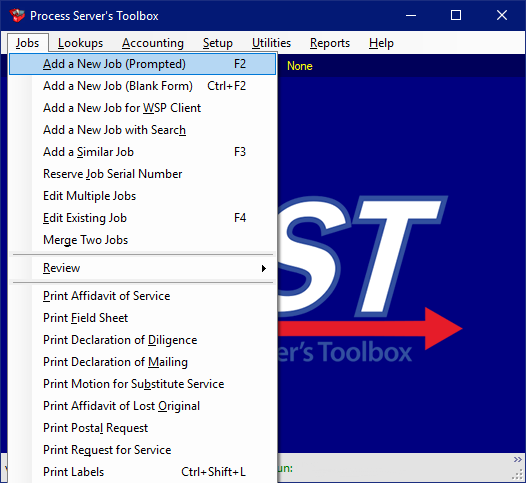Image resolution: width=526 pixels, height=483 pixels.
Task: Maximize the Process Server's Toolbox window
Action: pos(456,15)
